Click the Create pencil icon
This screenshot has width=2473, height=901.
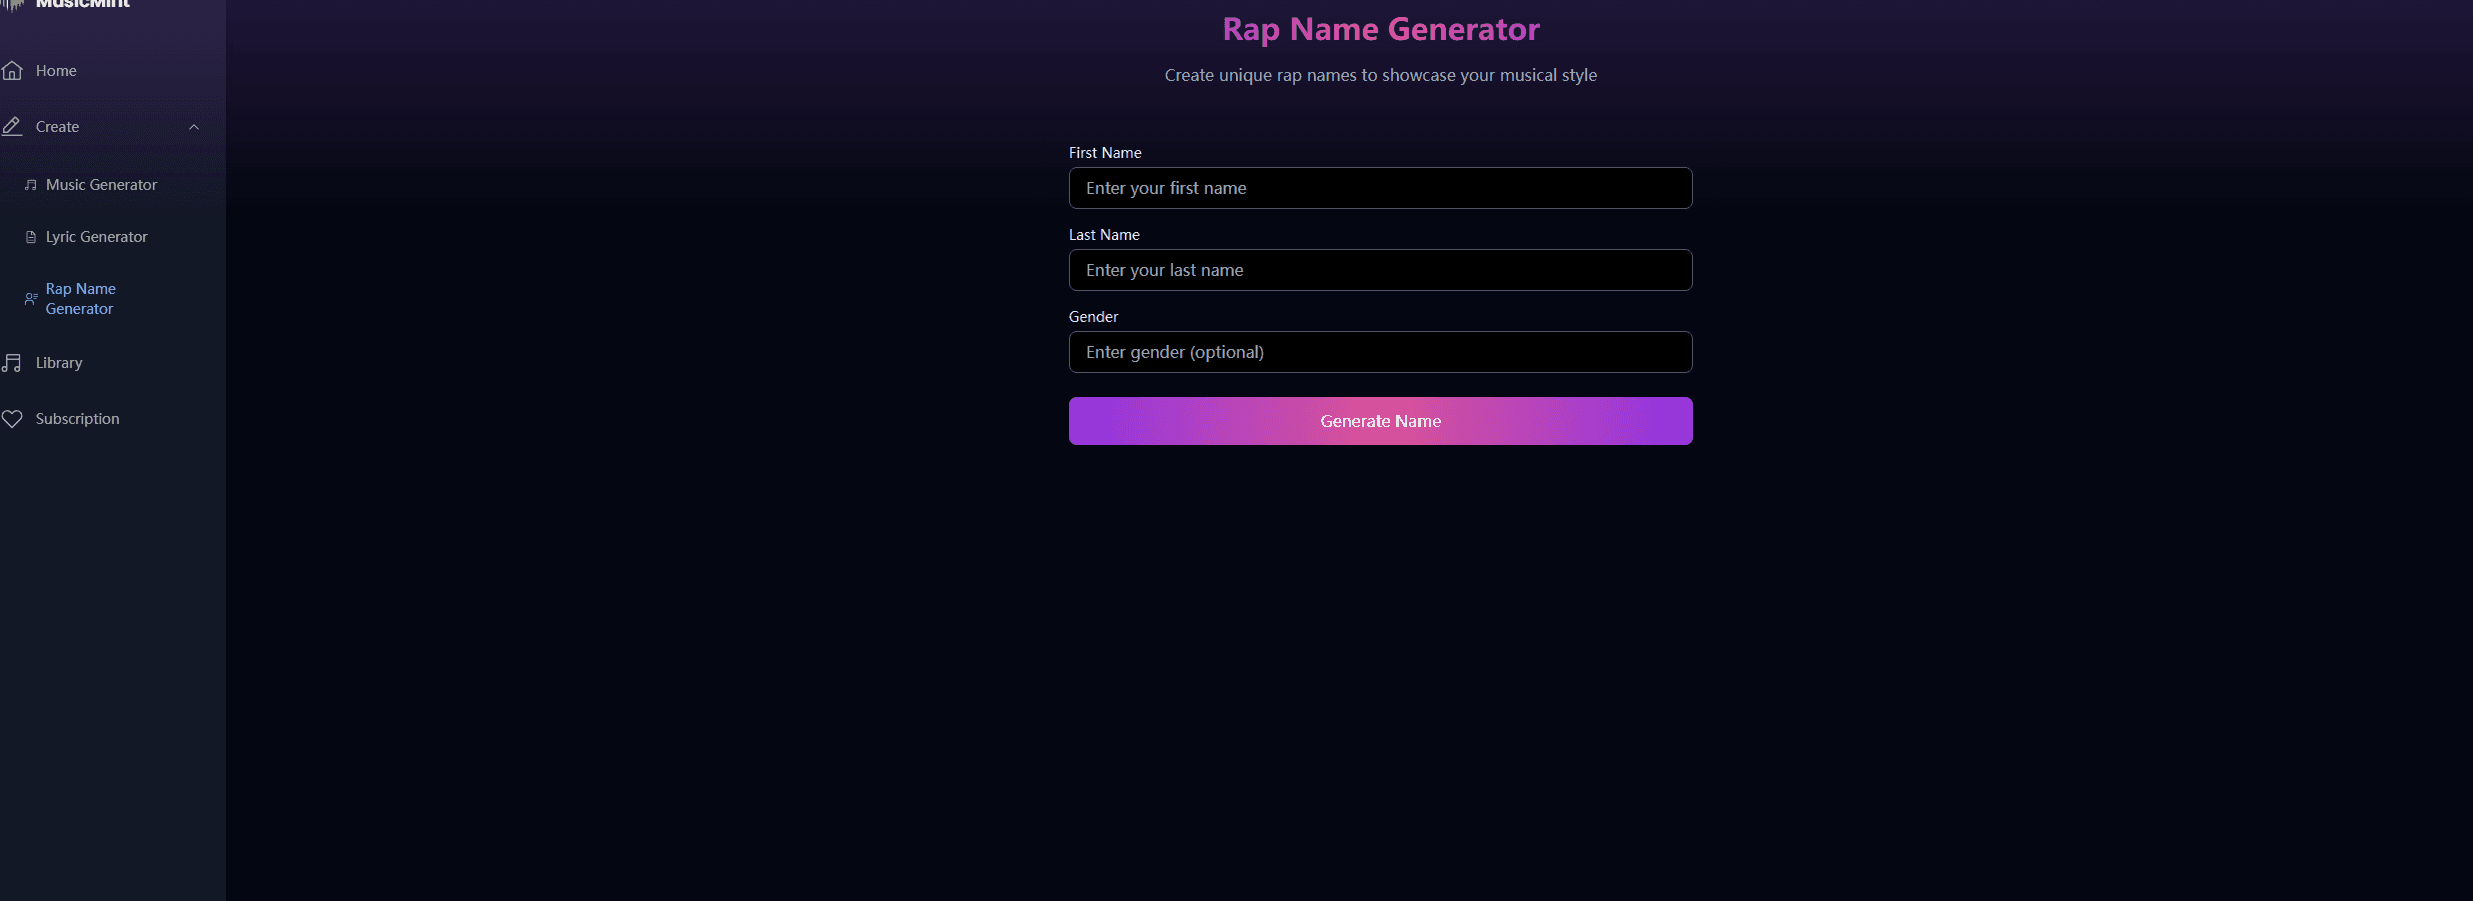[x=12, y=127]
